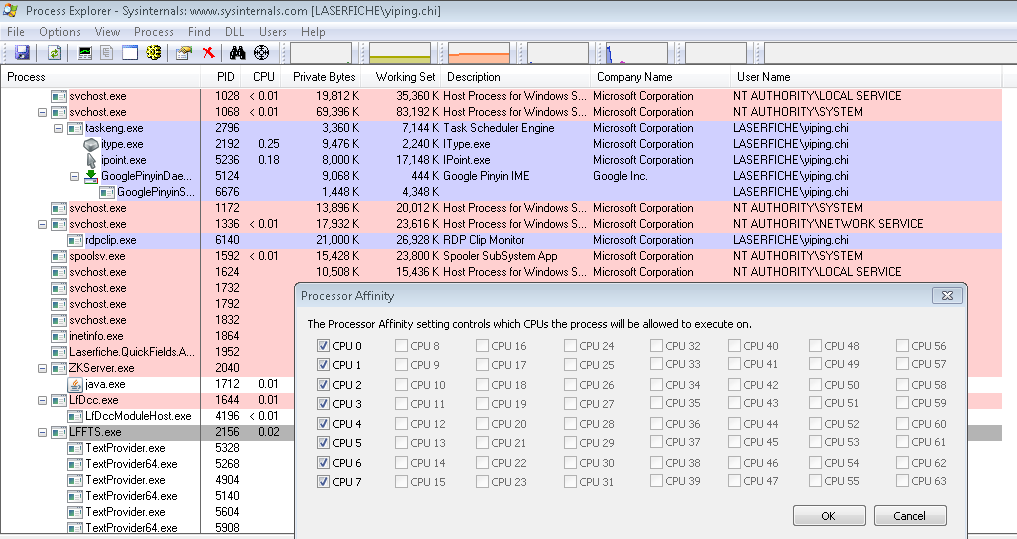Sort by User Name column header
Screen dimensions: 1017x539
click(x=867, y=77)
